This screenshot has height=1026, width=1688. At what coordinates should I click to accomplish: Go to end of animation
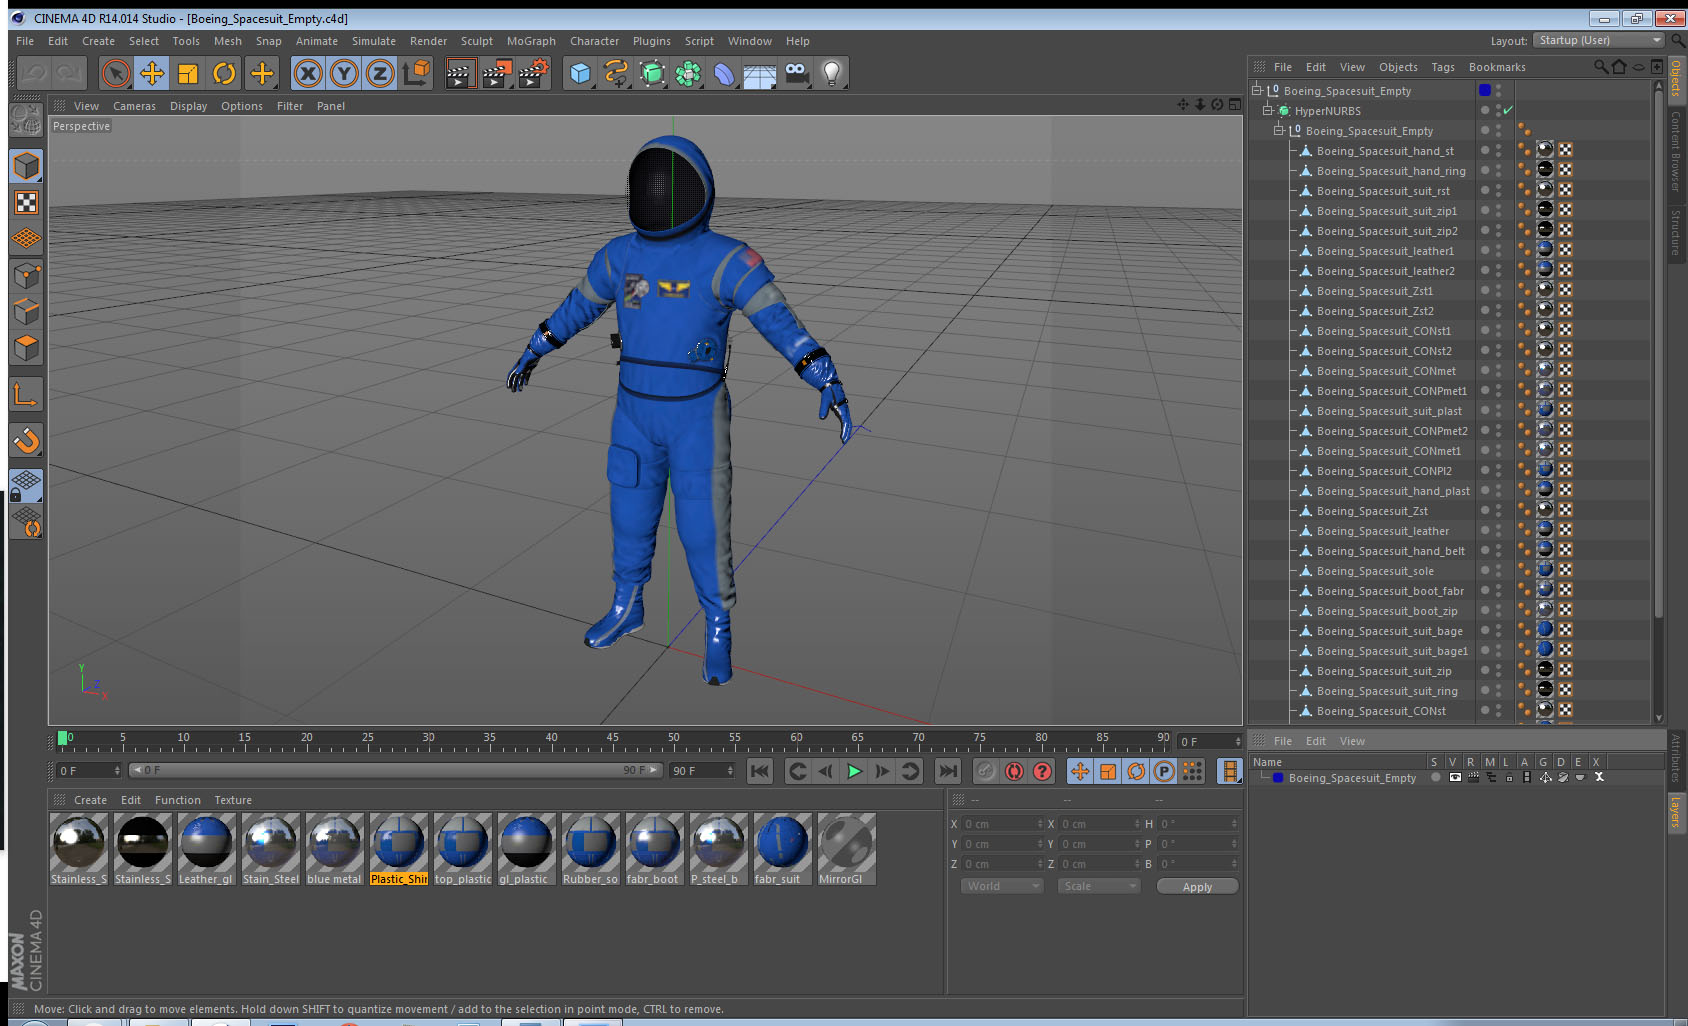(948, 771)
